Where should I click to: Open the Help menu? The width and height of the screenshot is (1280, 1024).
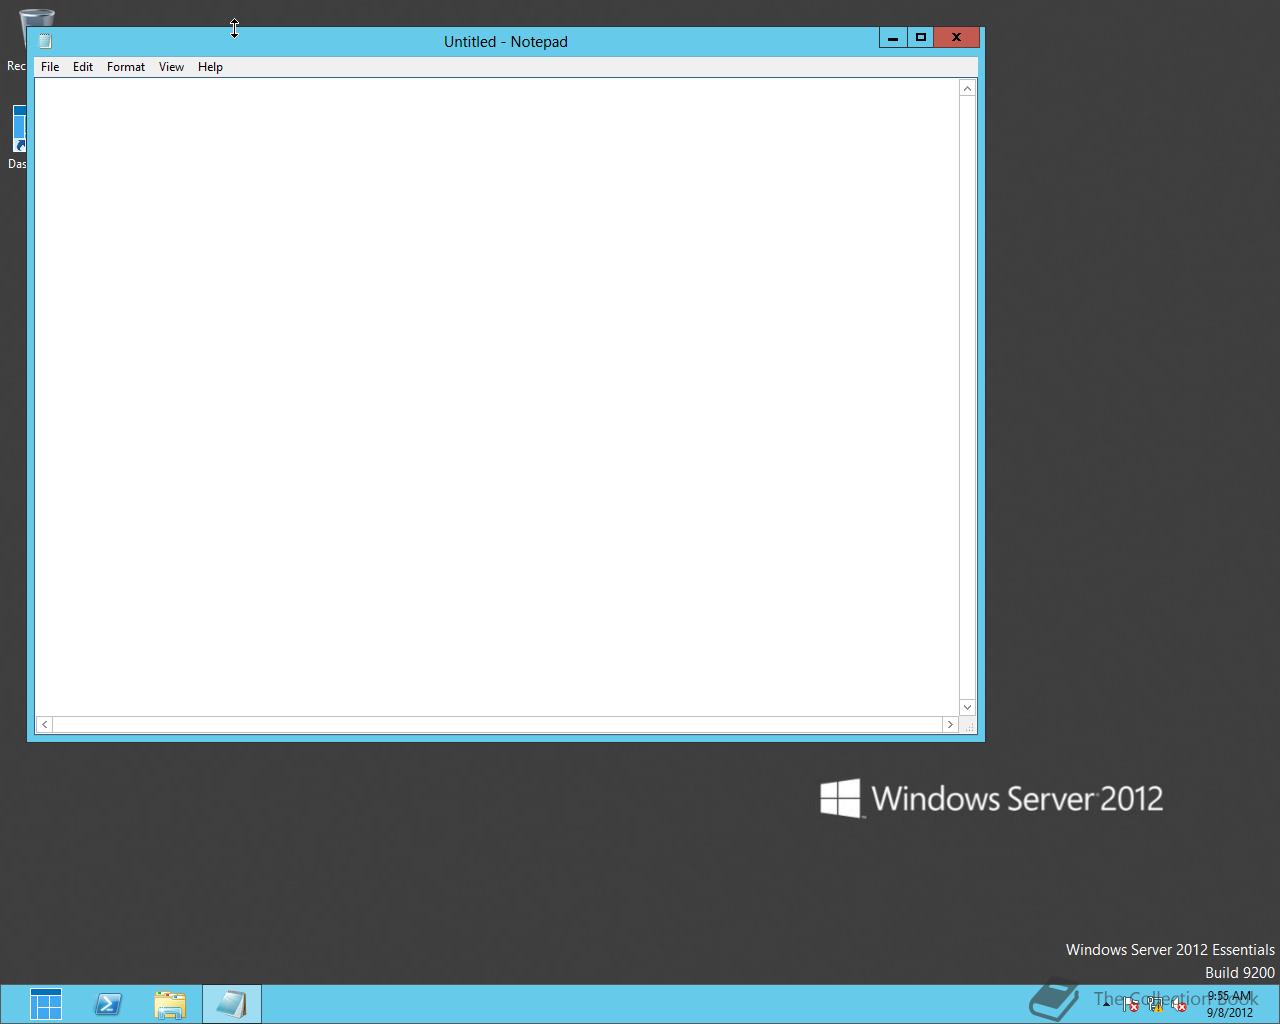coord(210,67)
